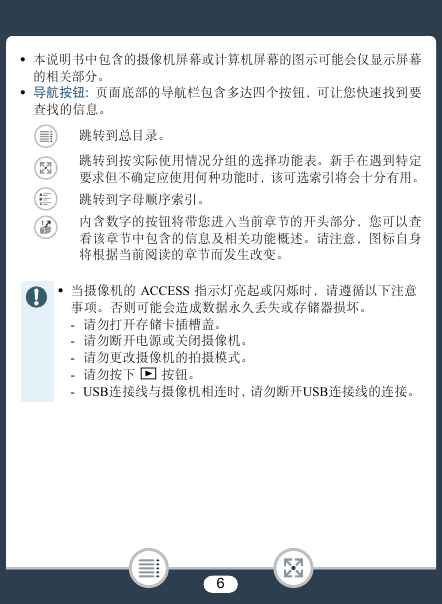Viewport: 442px width, 604px height.
Task: Click the paragraph starting 内含数字的按钮将带您
Action: point(250,238)
